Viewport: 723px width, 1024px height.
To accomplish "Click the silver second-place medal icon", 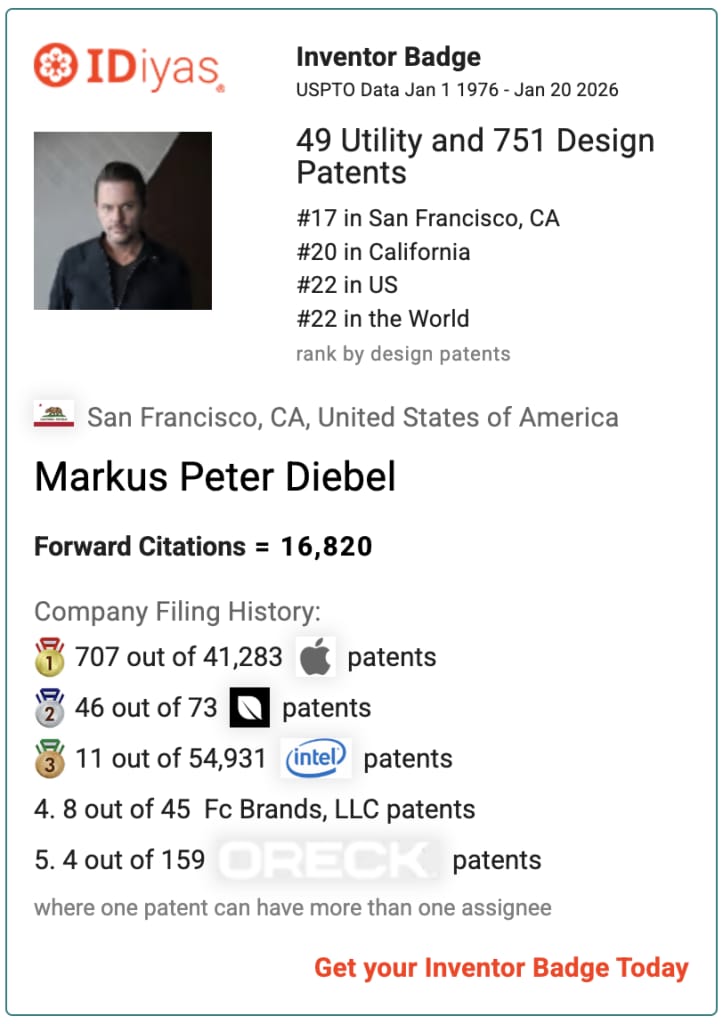I will pos(49,708).
